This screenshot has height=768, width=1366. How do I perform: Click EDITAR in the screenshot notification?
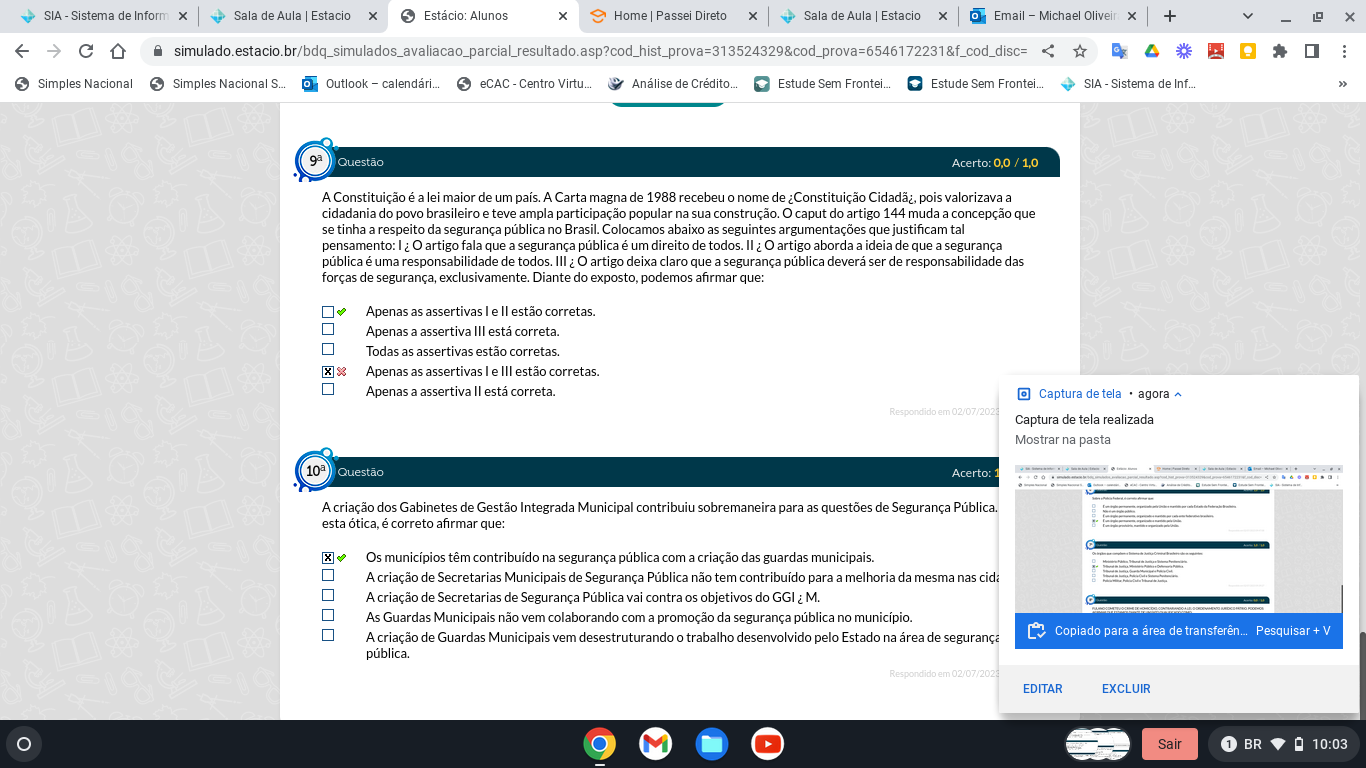tap(1042, 689)
